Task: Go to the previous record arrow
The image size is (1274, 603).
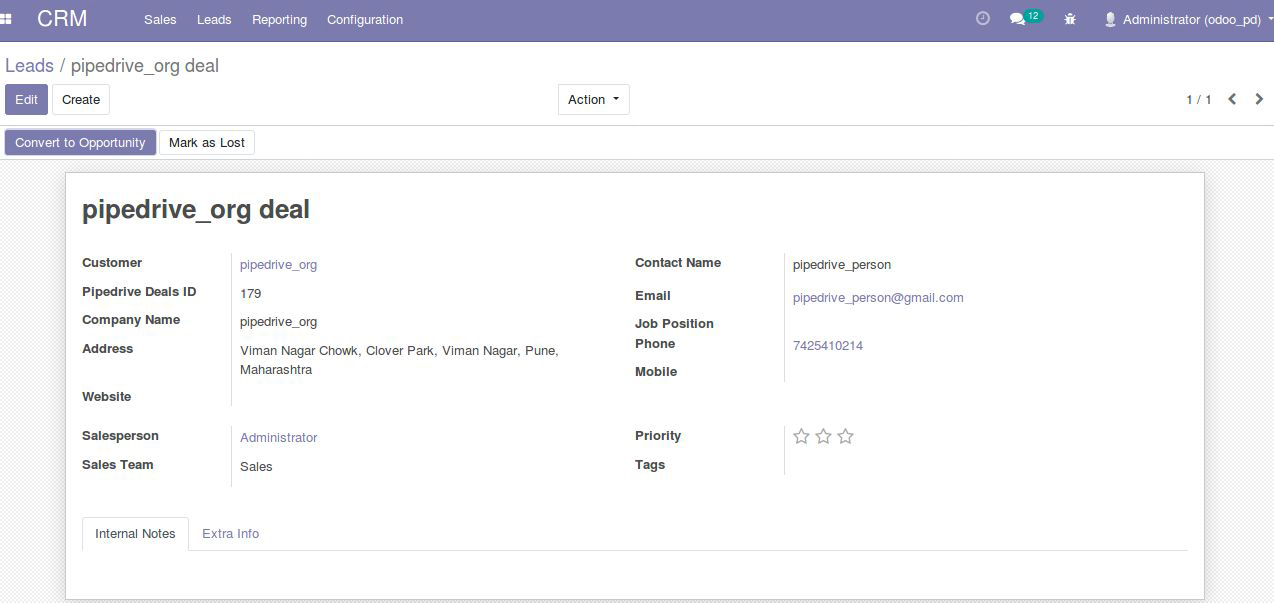Action: tap(1232, 99)
